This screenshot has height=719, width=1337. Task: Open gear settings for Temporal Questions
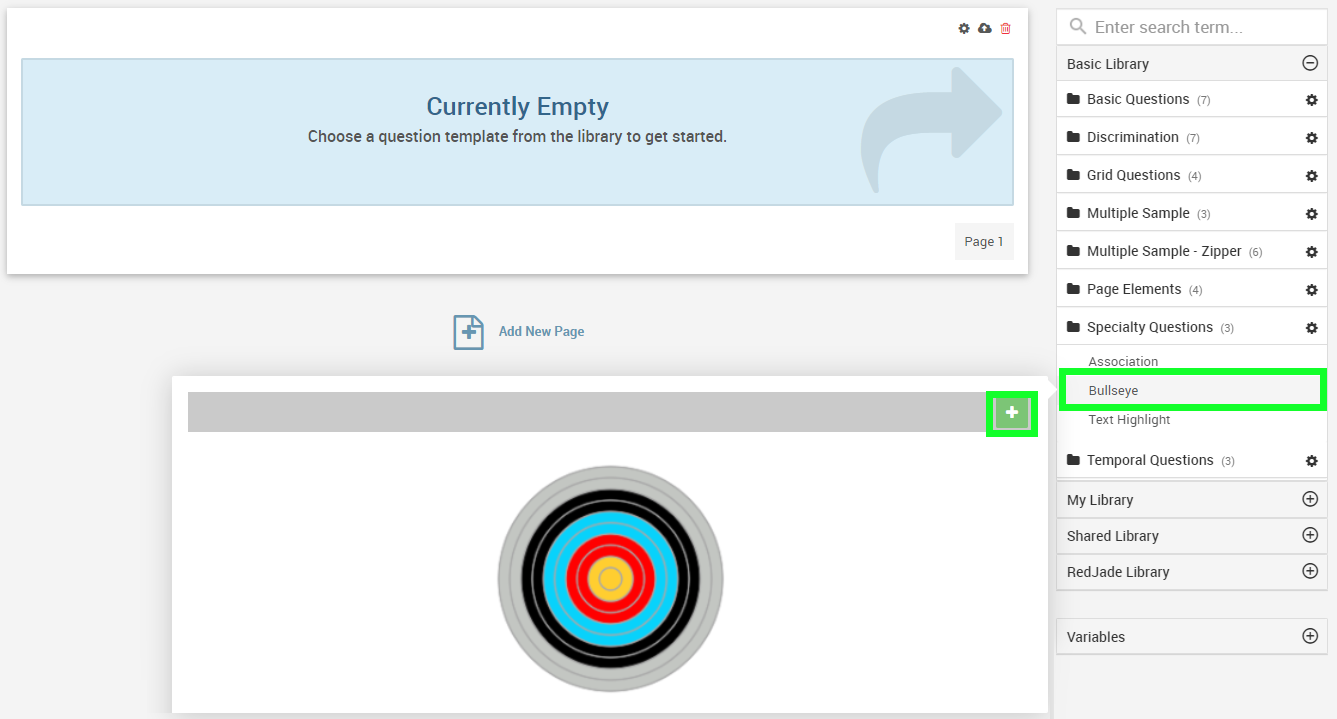tap(1312, 461)
